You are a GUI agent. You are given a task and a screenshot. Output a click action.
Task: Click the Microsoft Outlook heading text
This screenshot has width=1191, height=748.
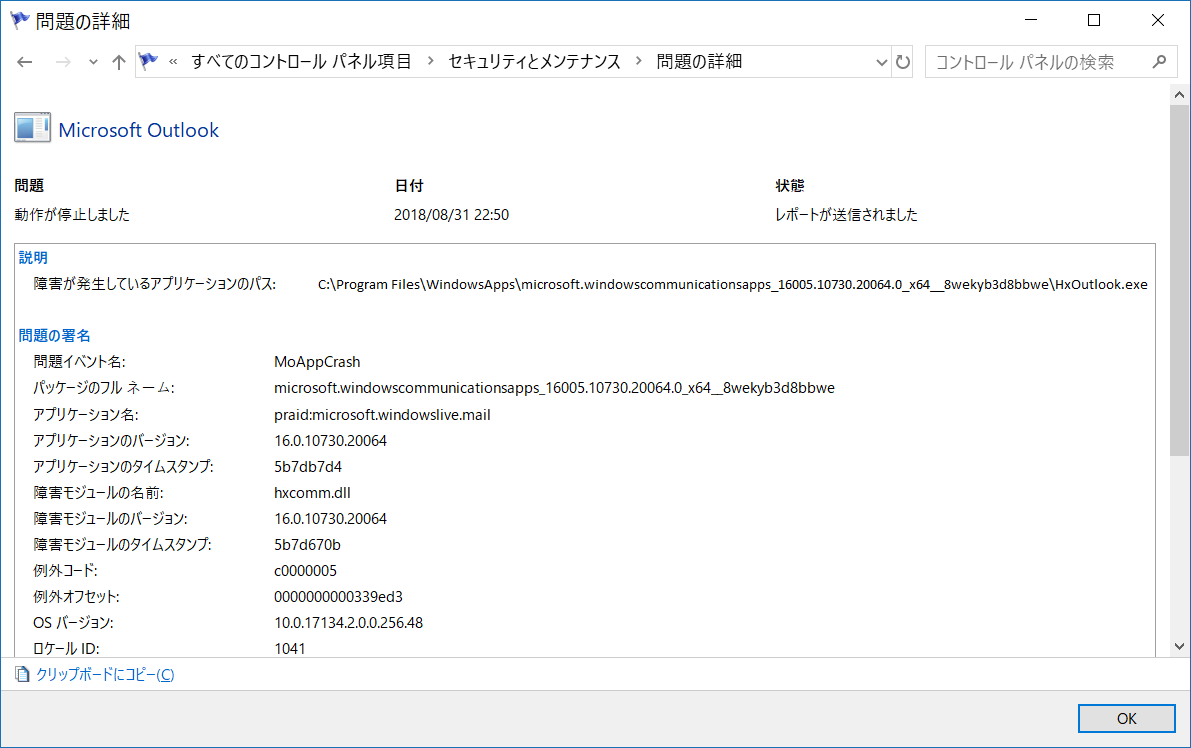[138, 130]
